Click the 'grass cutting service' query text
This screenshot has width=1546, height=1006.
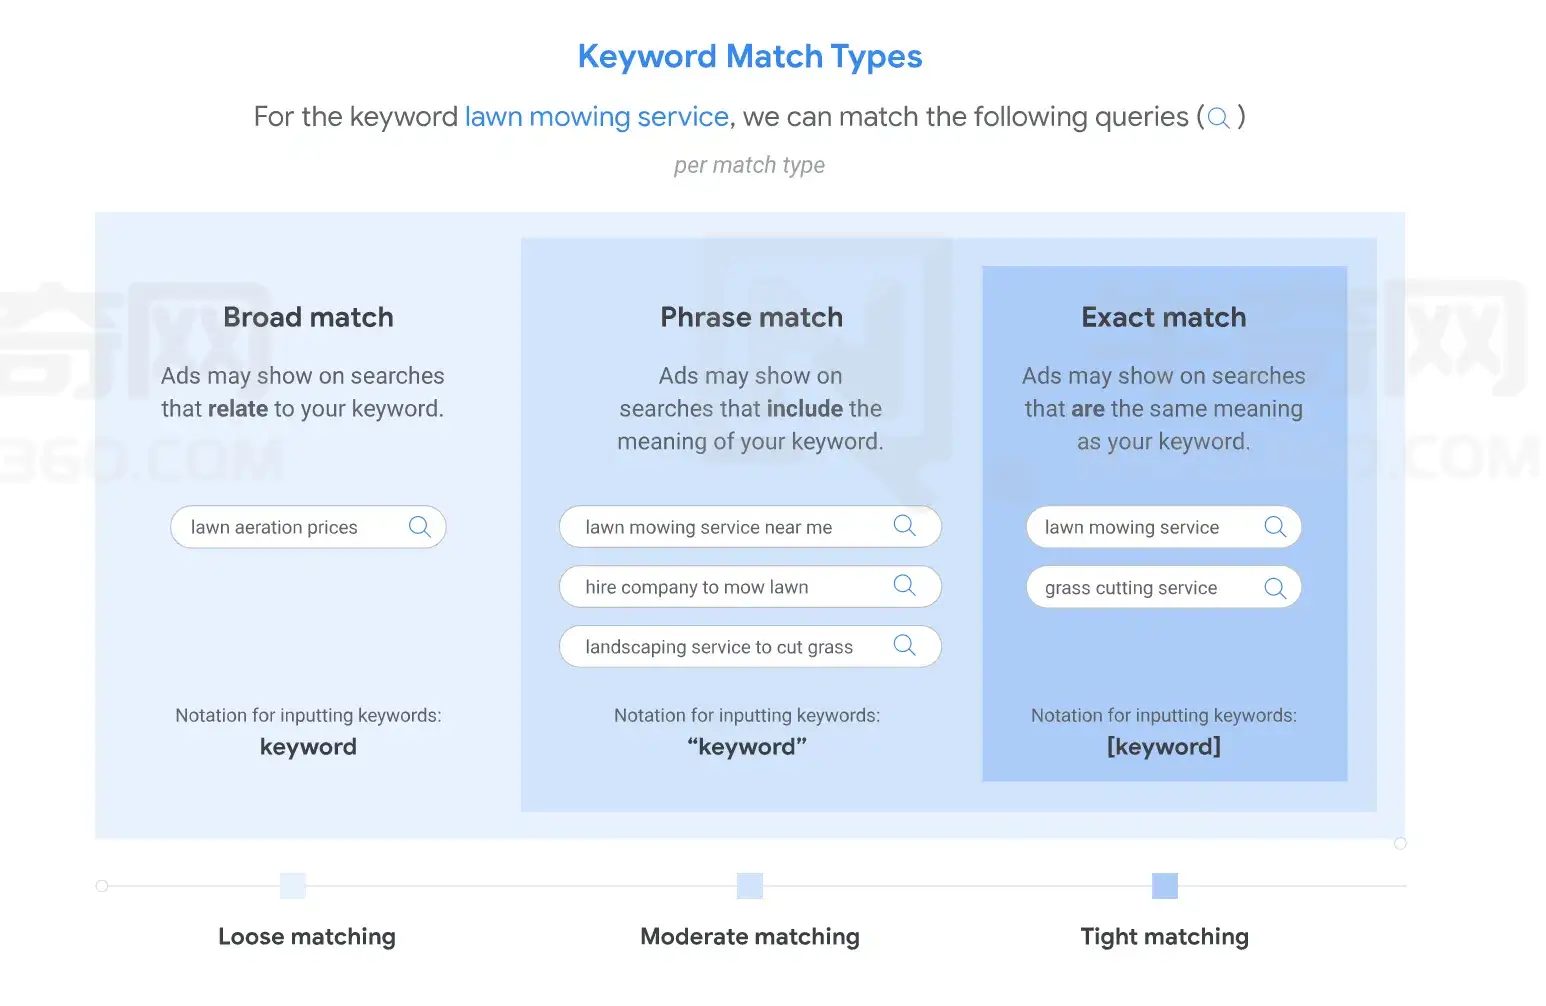pos(1130,588)
